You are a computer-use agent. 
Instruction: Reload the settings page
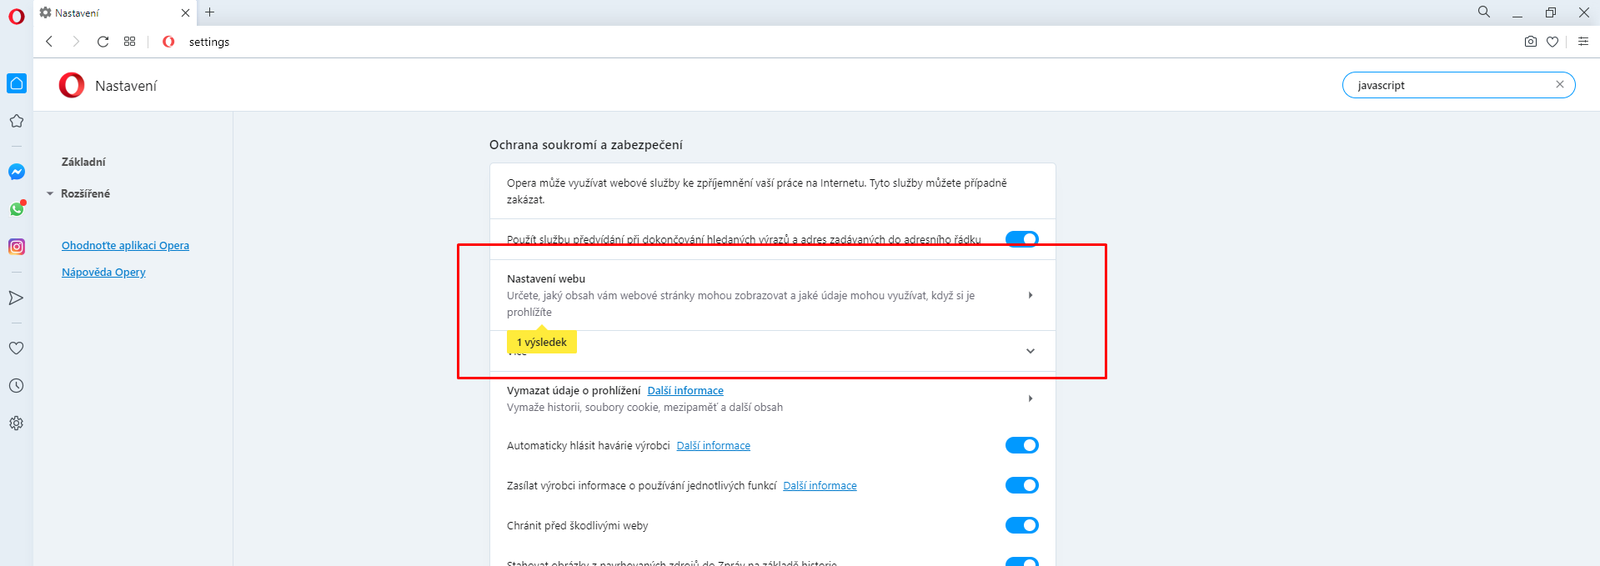(x=103, y=42)
